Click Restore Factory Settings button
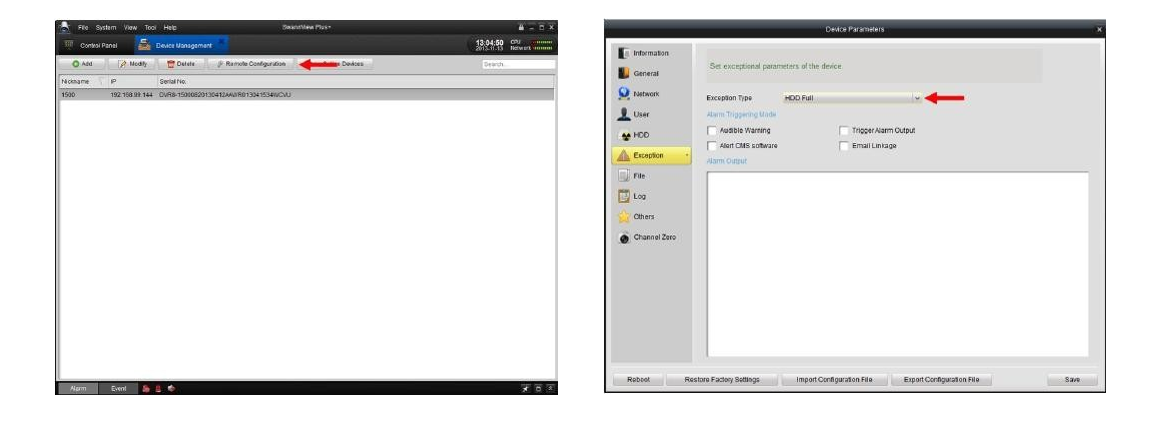The height and width of the screenshot is (425, 1166). pos(722,380)
